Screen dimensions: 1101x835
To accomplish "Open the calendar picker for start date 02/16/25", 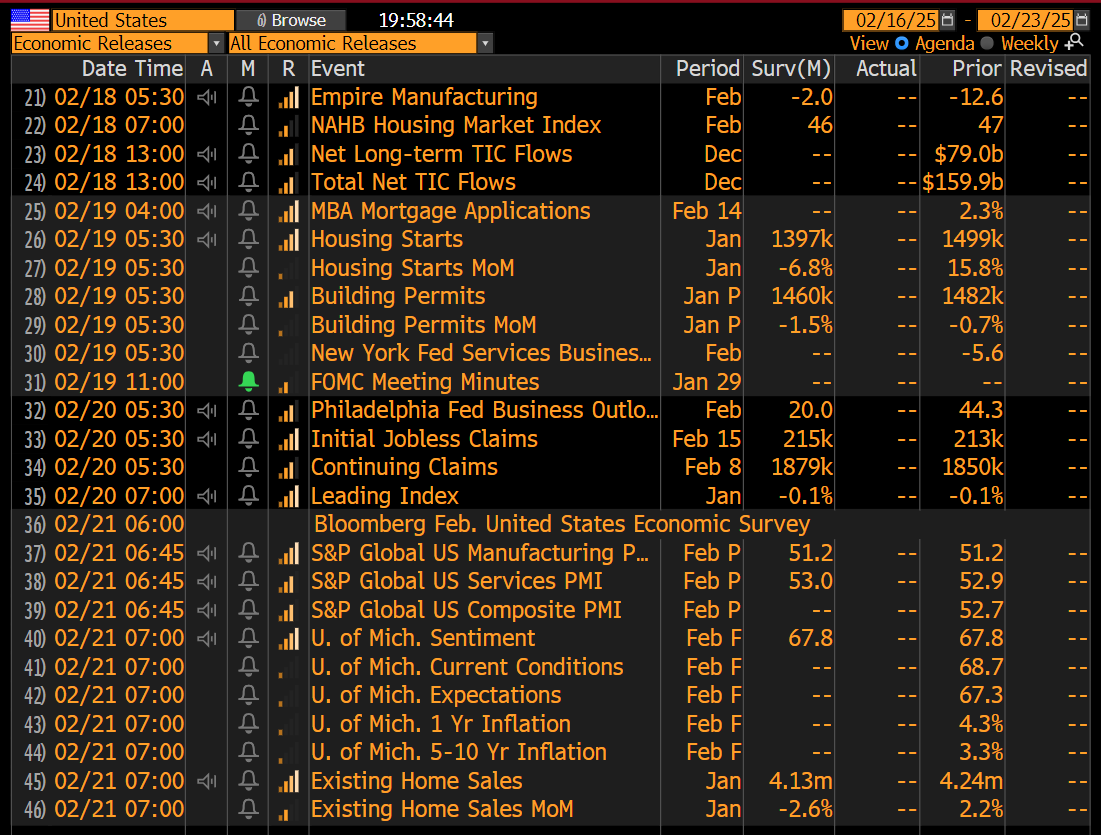I will (x=947, y=20).
